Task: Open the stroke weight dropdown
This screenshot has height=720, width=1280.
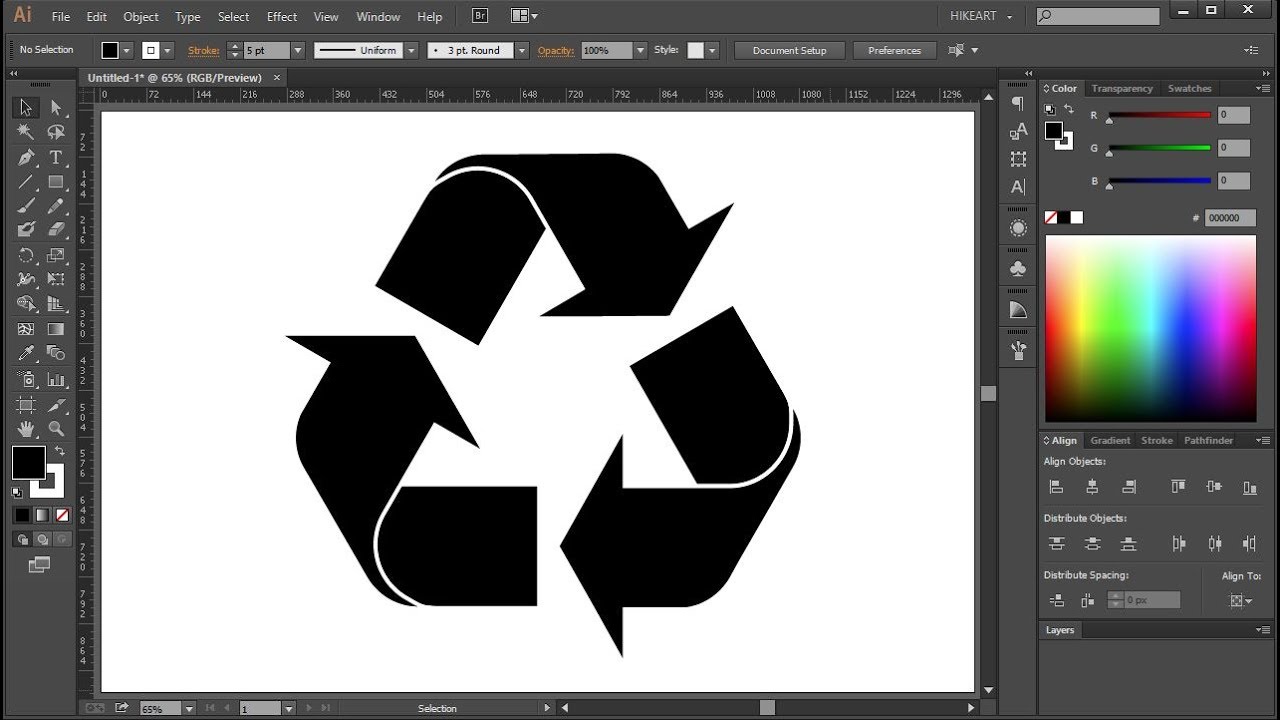Action: pyautogui.click(x=298, y=50)
